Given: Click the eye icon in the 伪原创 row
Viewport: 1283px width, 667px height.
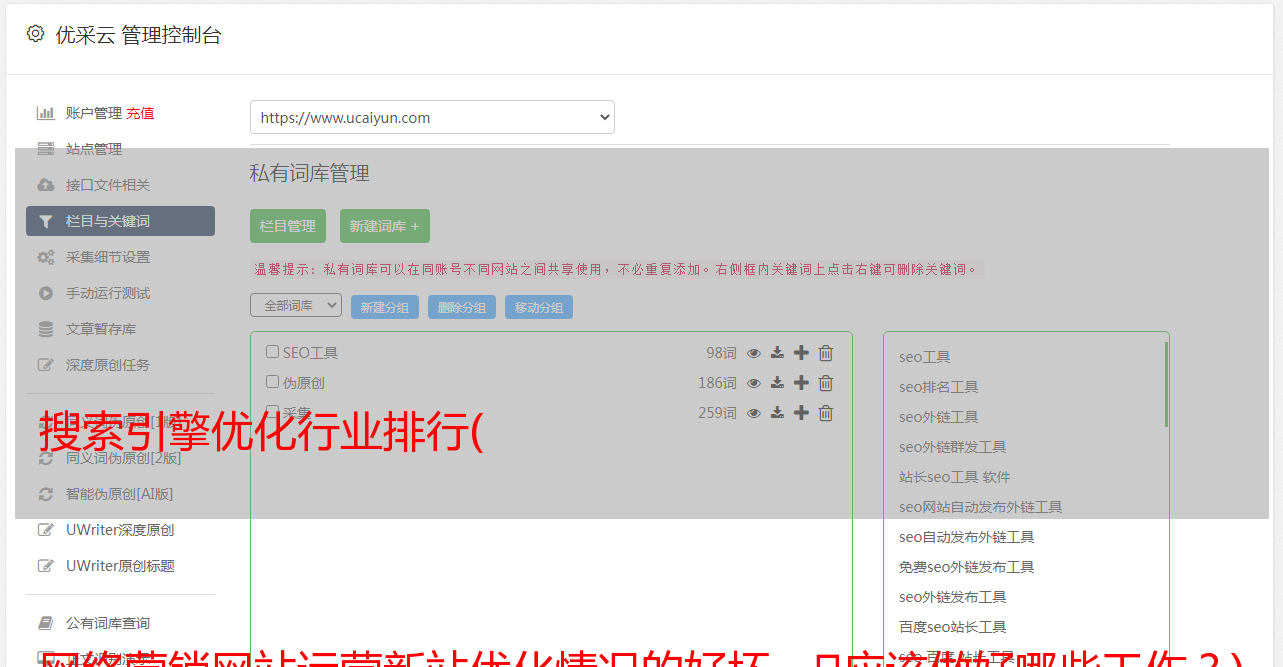Looking at the screenshot, I should [x=754, y=383].
